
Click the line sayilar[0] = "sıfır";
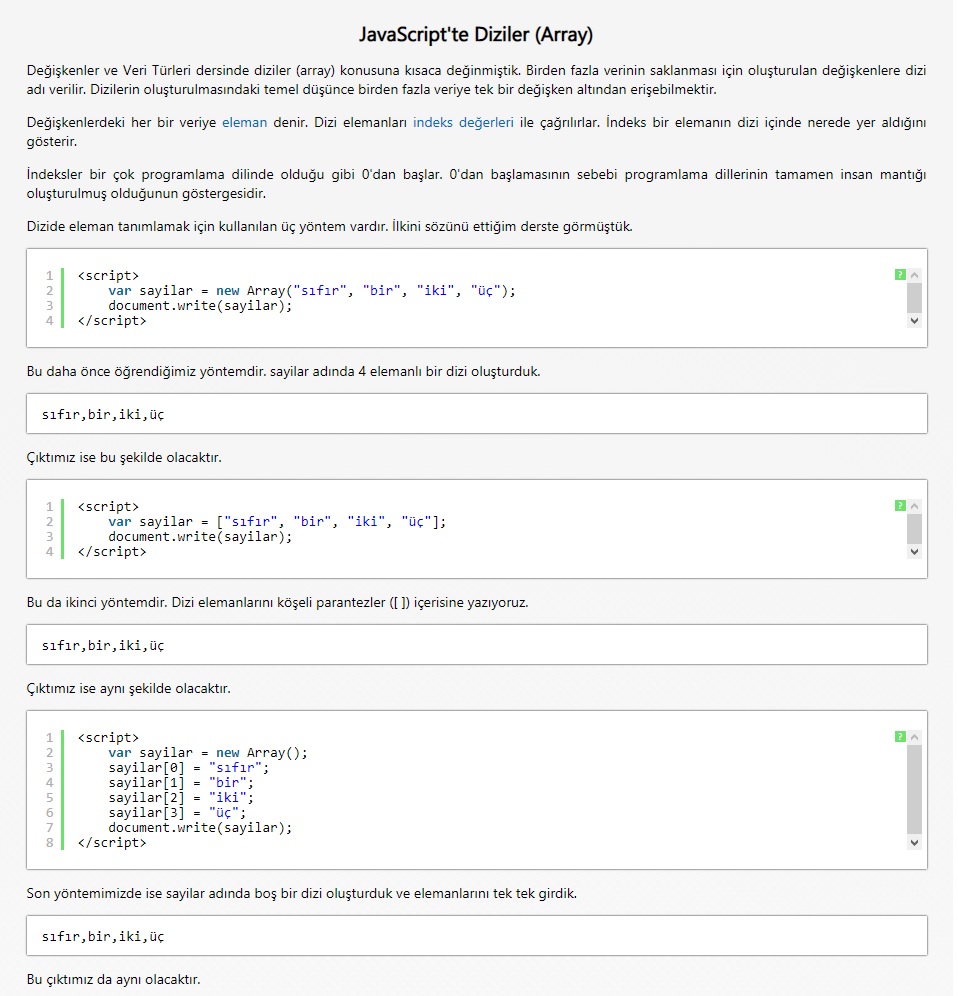(x=189, y=768)
